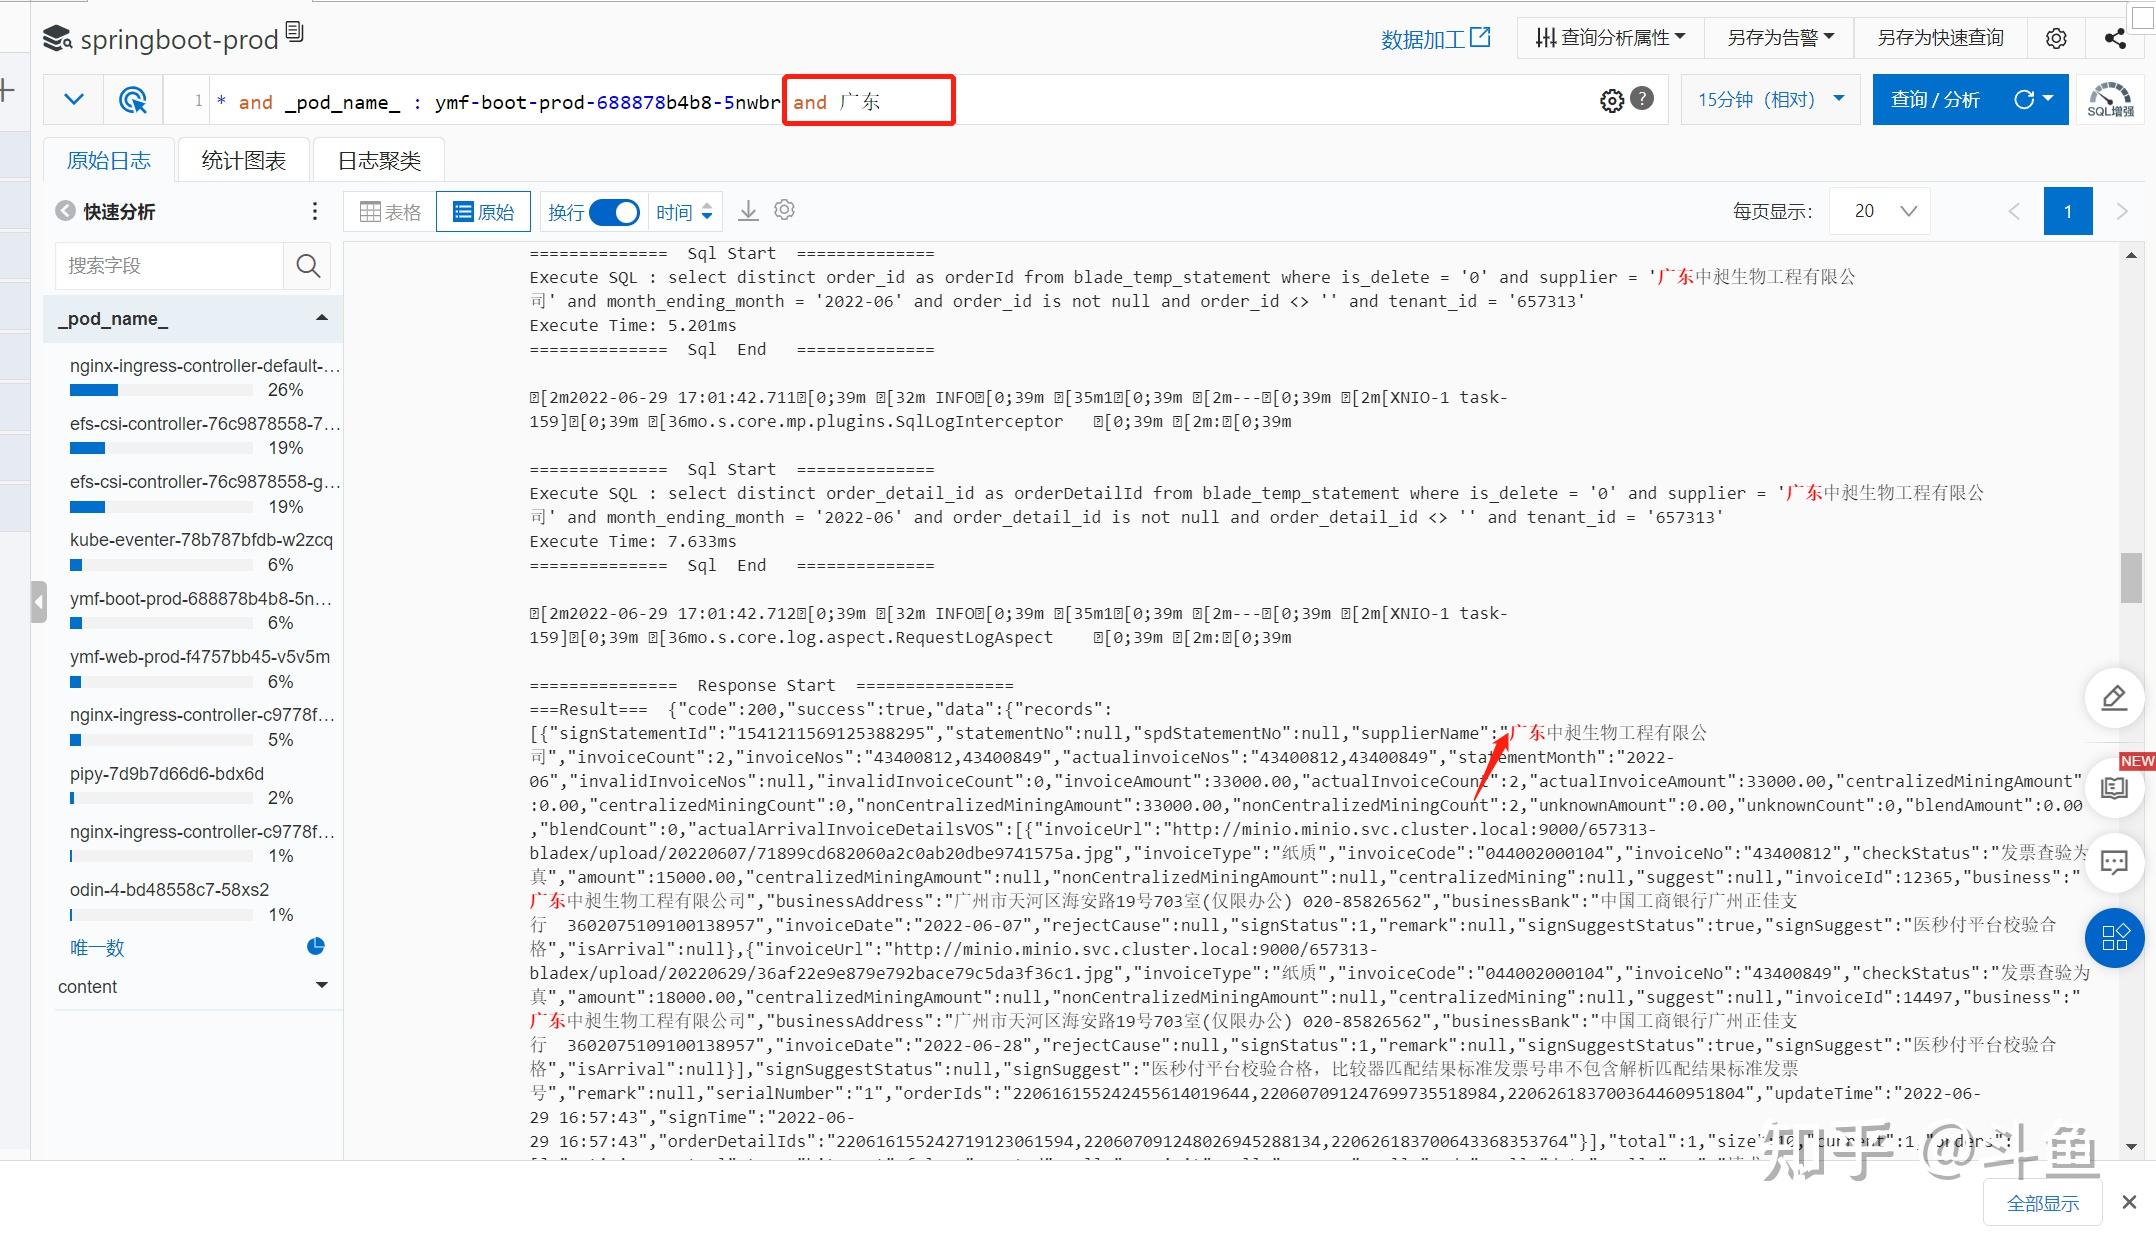Switch to the 日志聚类 tab
2156x1236 pixels.
pos(379,160)
